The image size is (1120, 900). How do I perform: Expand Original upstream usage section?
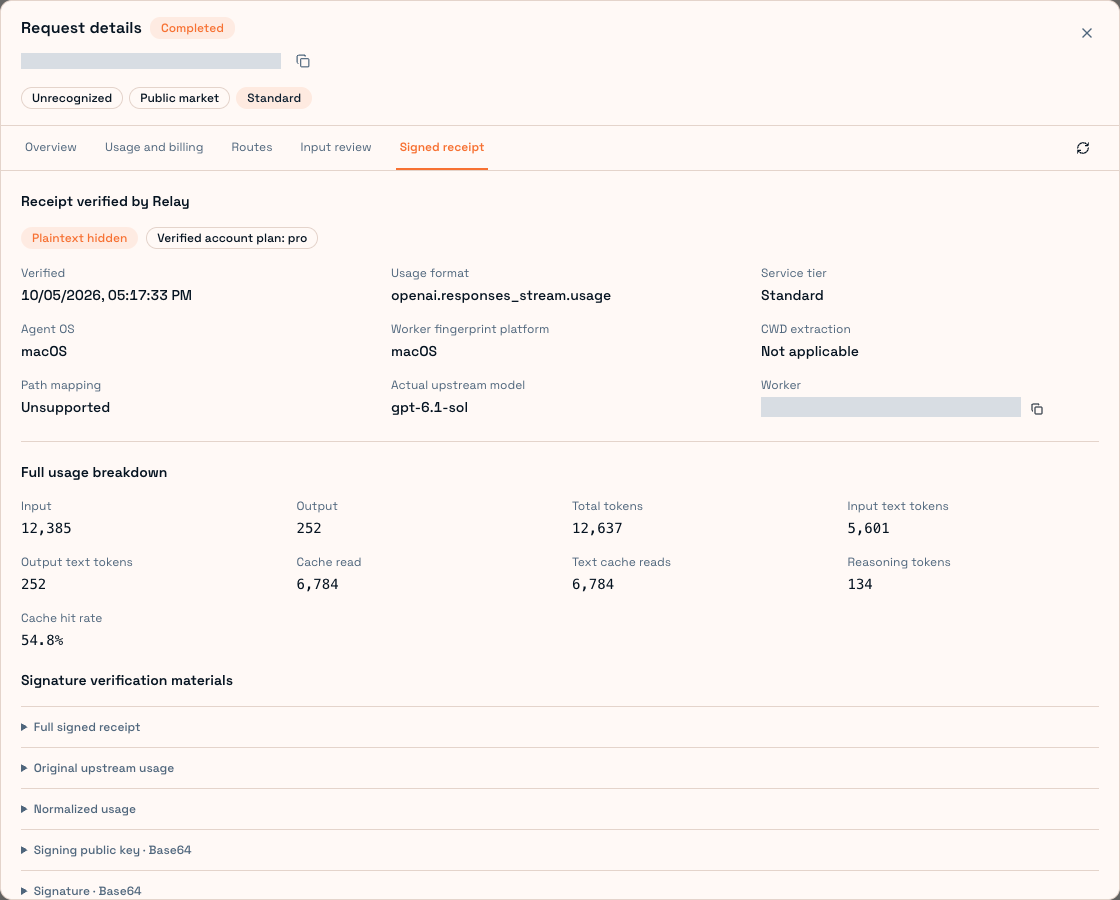(x=559, y=768)
